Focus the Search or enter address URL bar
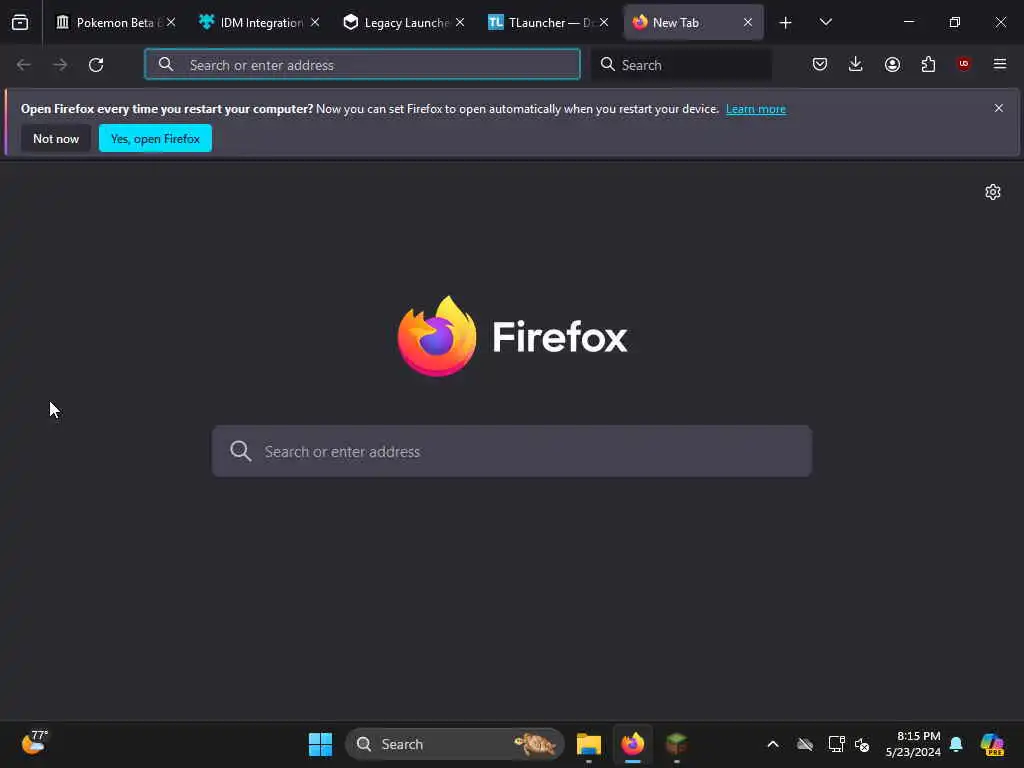 (x=362, y=65)
